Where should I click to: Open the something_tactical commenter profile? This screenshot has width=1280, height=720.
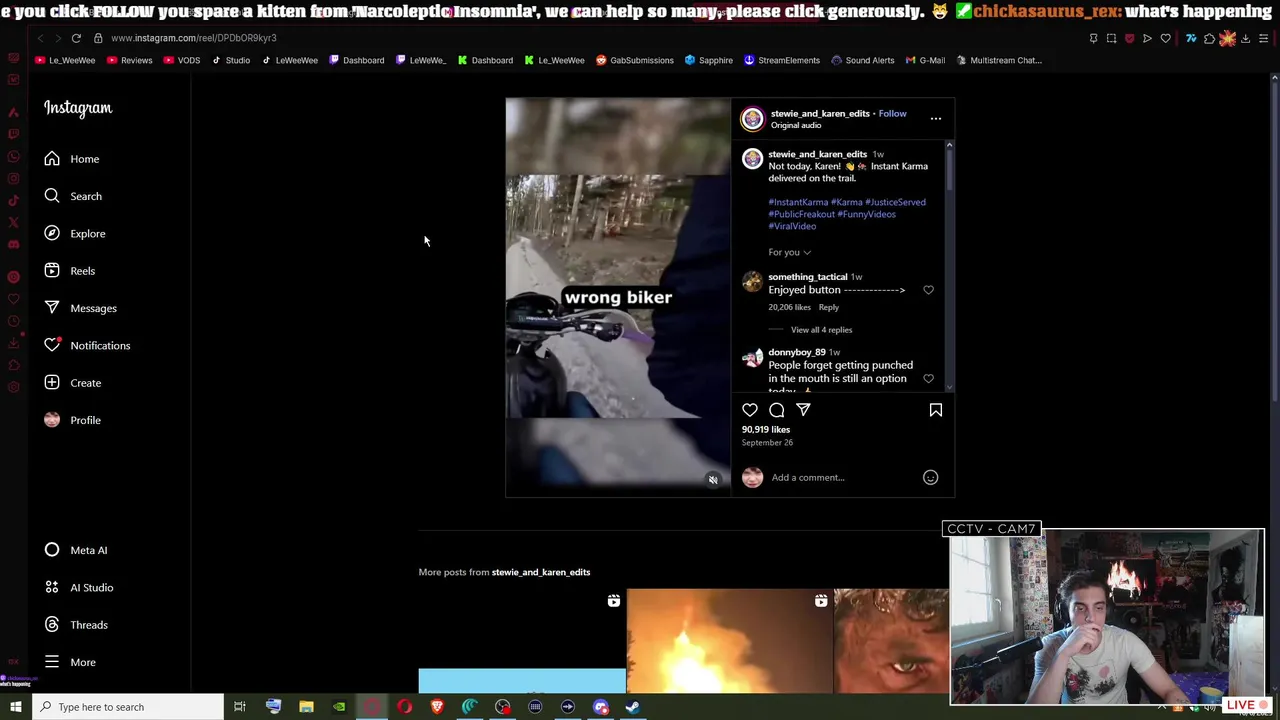807,277
